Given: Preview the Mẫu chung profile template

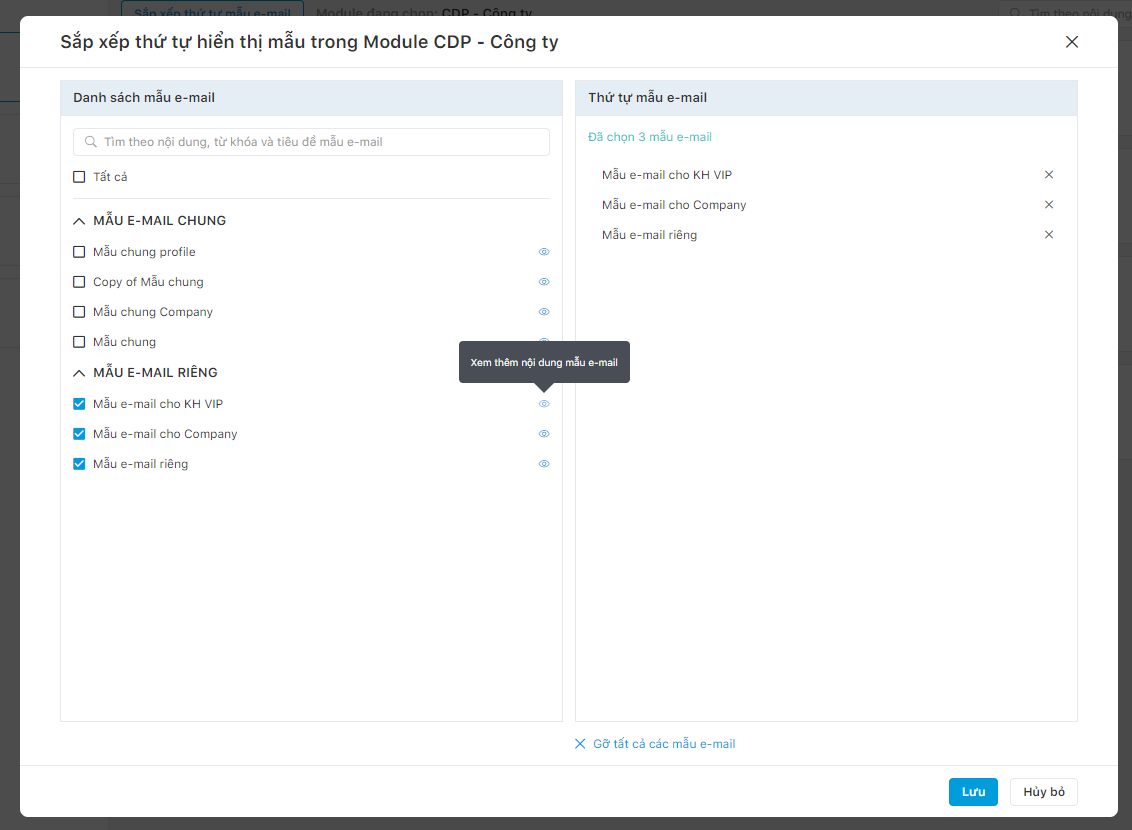Looking at the screenshot, I should point(544,252).
